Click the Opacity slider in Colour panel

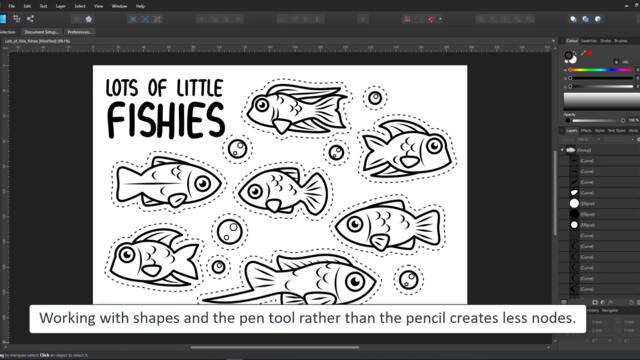point(595,120)
